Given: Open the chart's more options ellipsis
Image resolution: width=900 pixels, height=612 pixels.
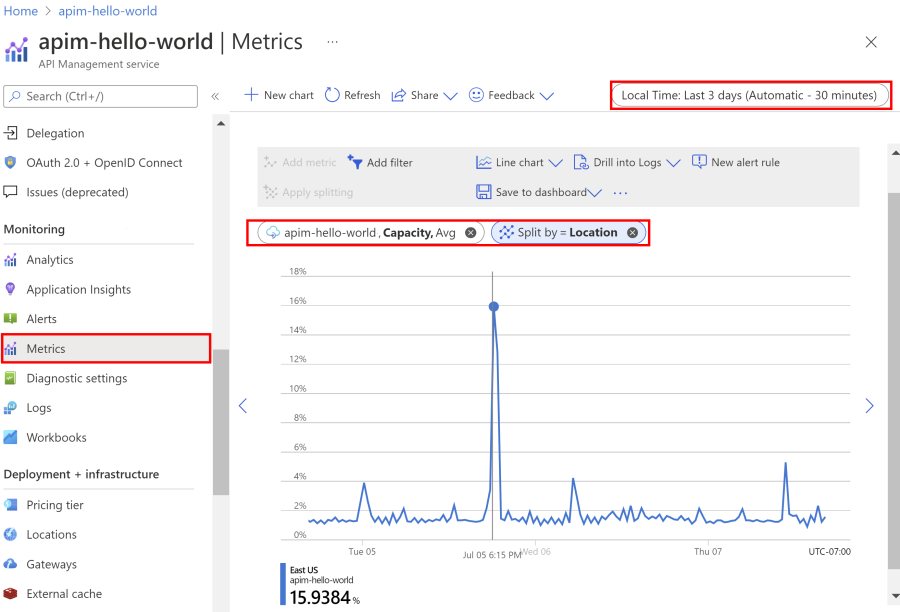Looking at the screenshot, I should (x=621, y=192).
